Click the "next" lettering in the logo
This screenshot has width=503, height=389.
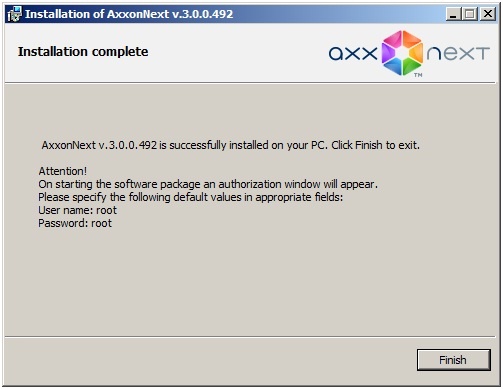click(458, 53)
